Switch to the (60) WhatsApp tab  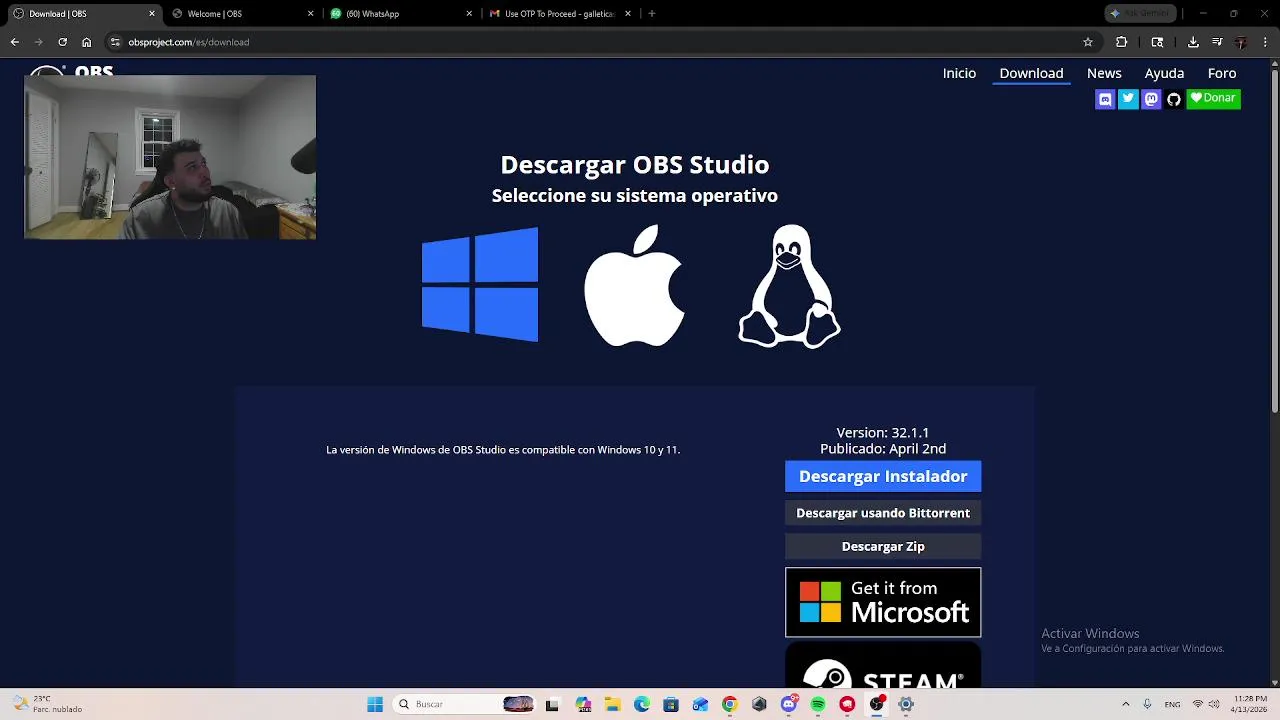coord(399,14)
